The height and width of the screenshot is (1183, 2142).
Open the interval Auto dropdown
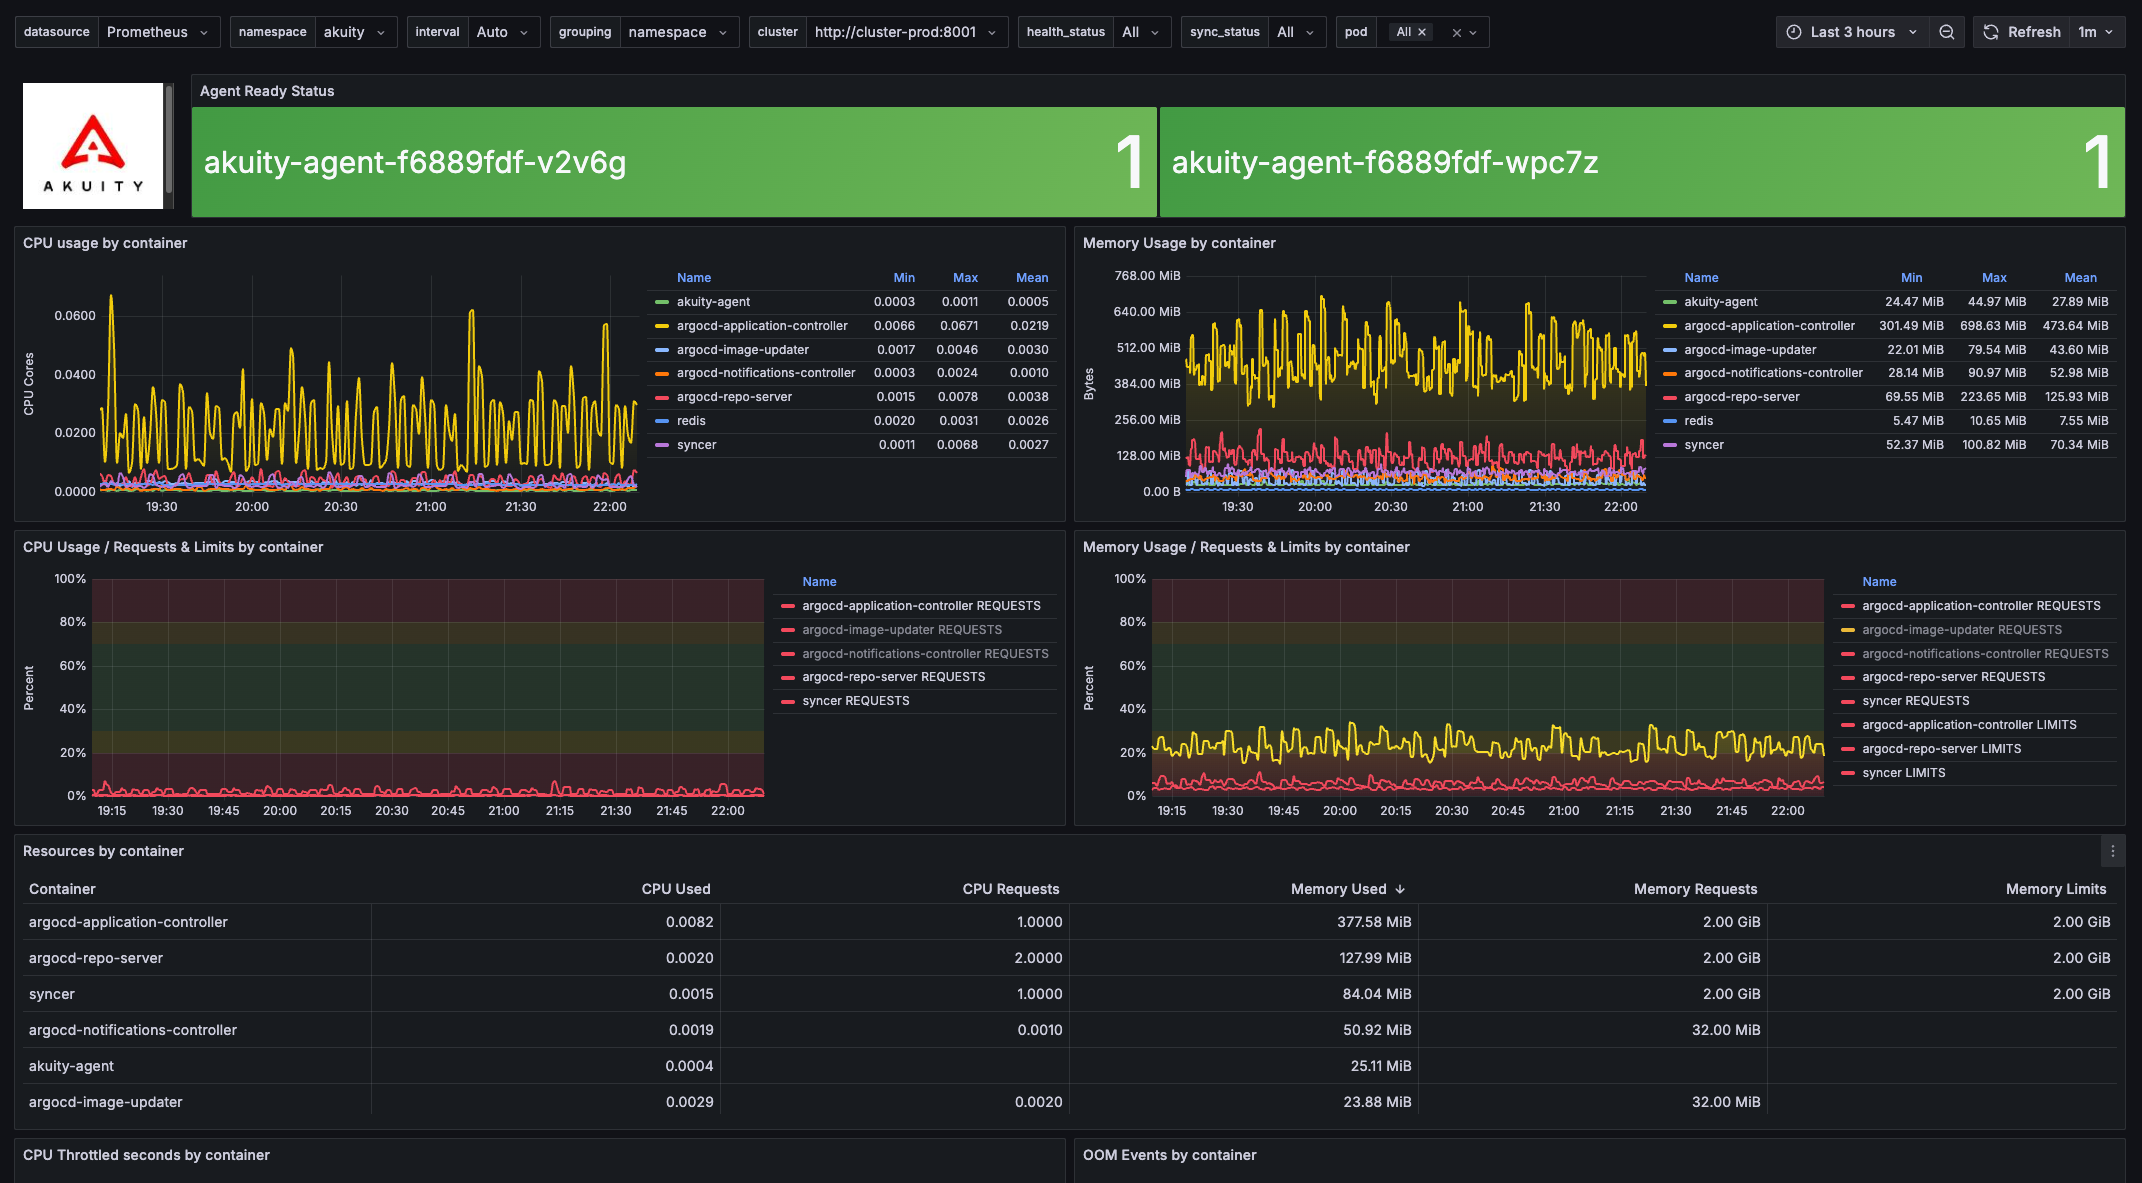click(x=503, y=32)
